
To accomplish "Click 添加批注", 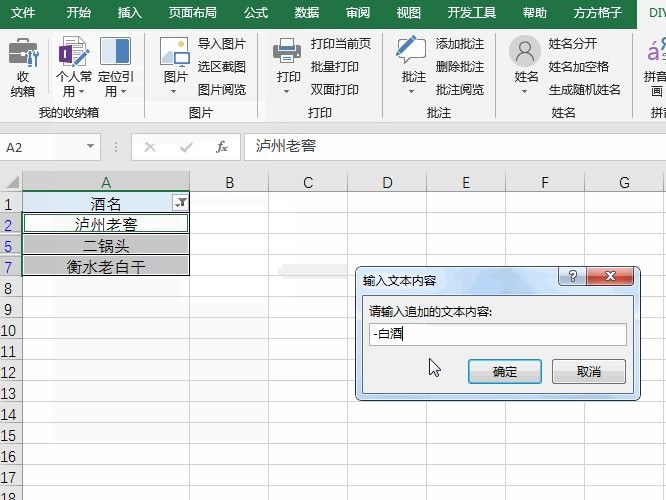I will (x=460, y=44).
